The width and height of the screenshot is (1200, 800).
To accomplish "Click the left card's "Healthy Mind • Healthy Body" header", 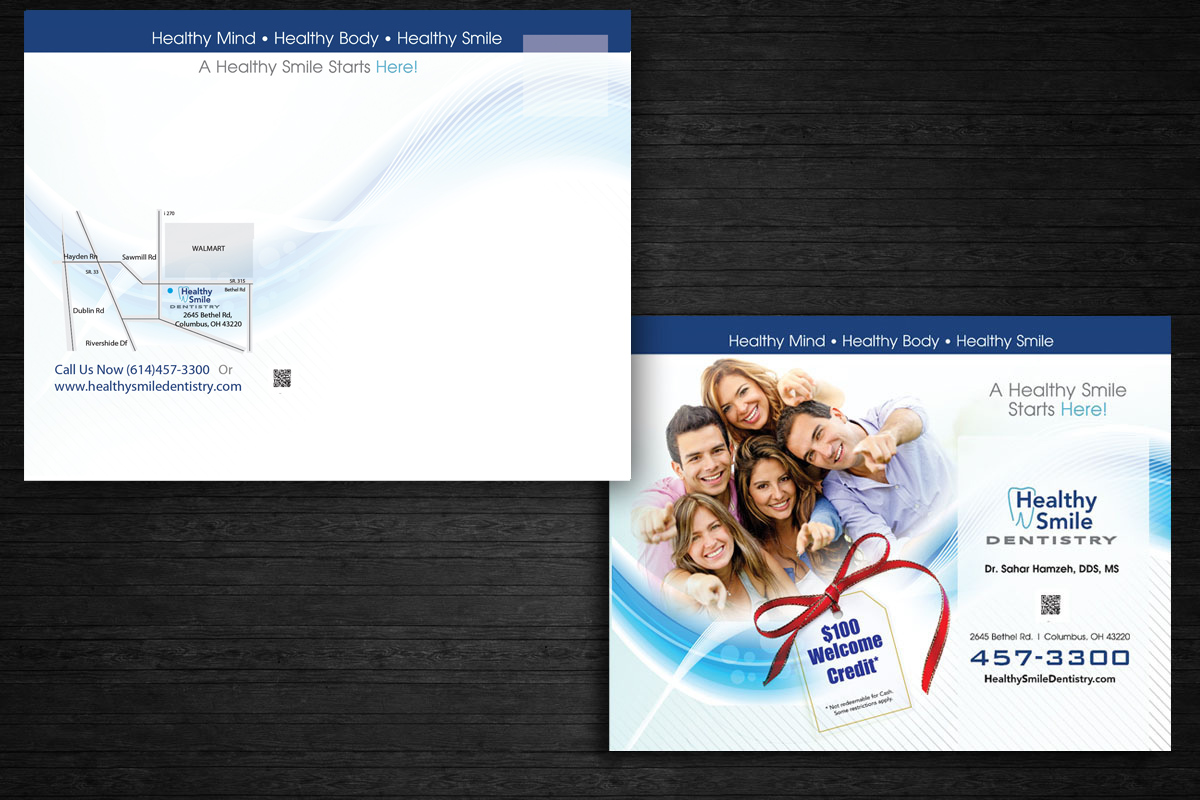I will (327, 39).
